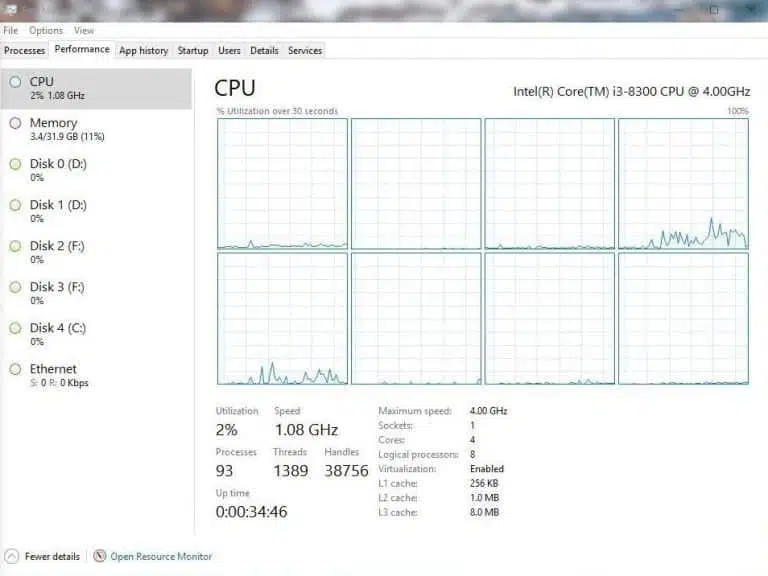Open the Options menu
768x576 pixels.
(46, 30)
